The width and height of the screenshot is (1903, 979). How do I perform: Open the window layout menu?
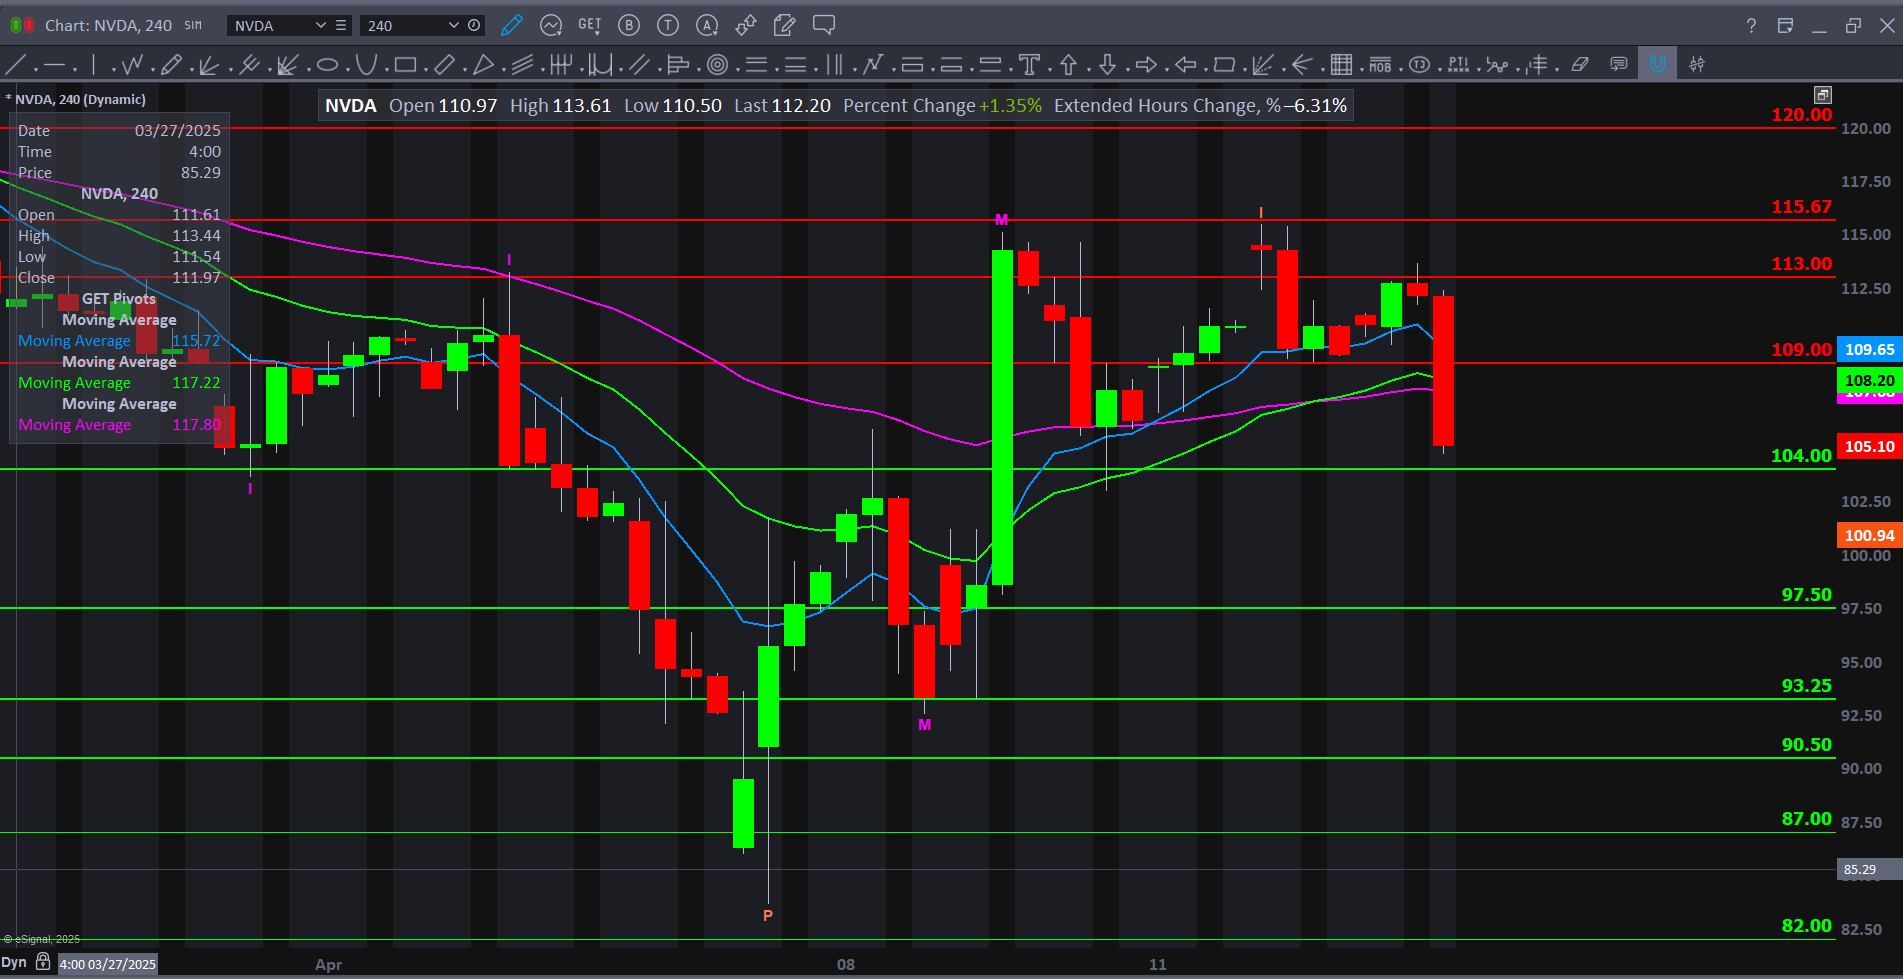pos(1785,25)
